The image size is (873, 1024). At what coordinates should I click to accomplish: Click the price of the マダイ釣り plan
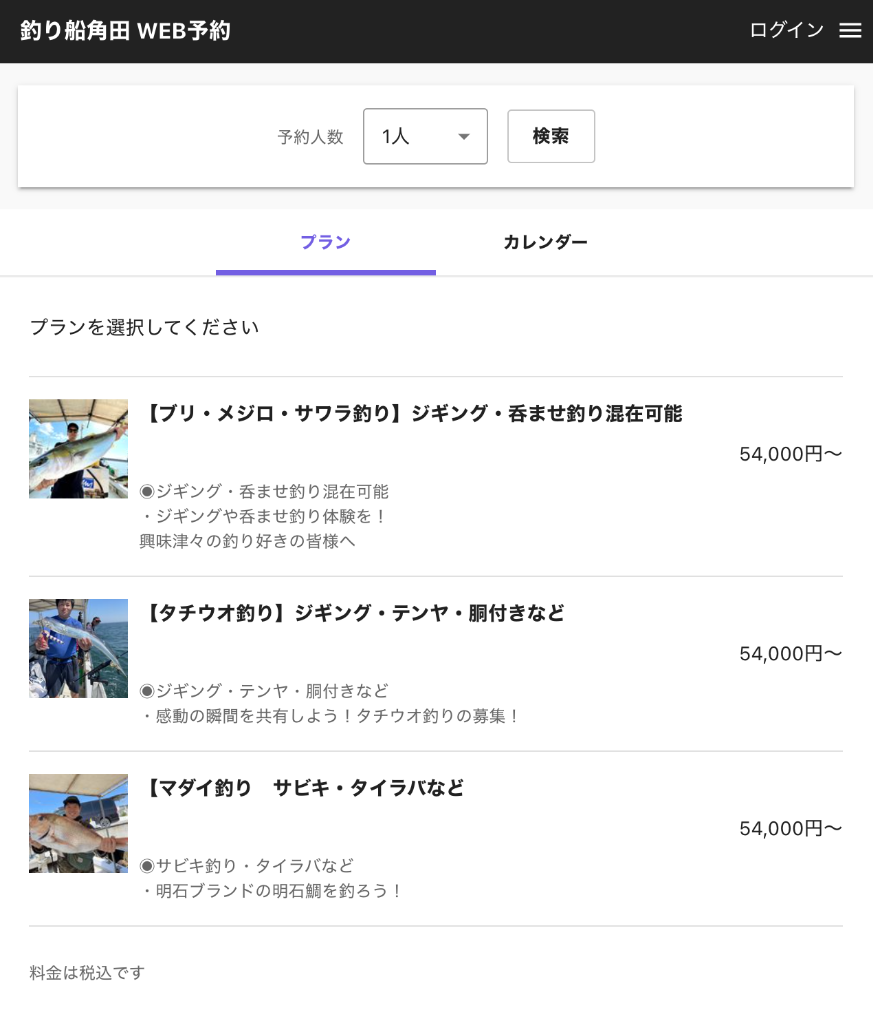click(x=790, y=828)
